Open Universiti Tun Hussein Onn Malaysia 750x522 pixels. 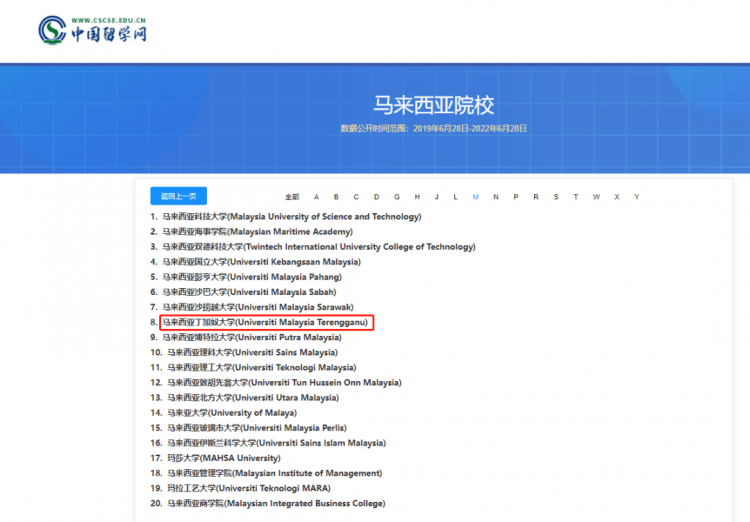coord(284,383)
